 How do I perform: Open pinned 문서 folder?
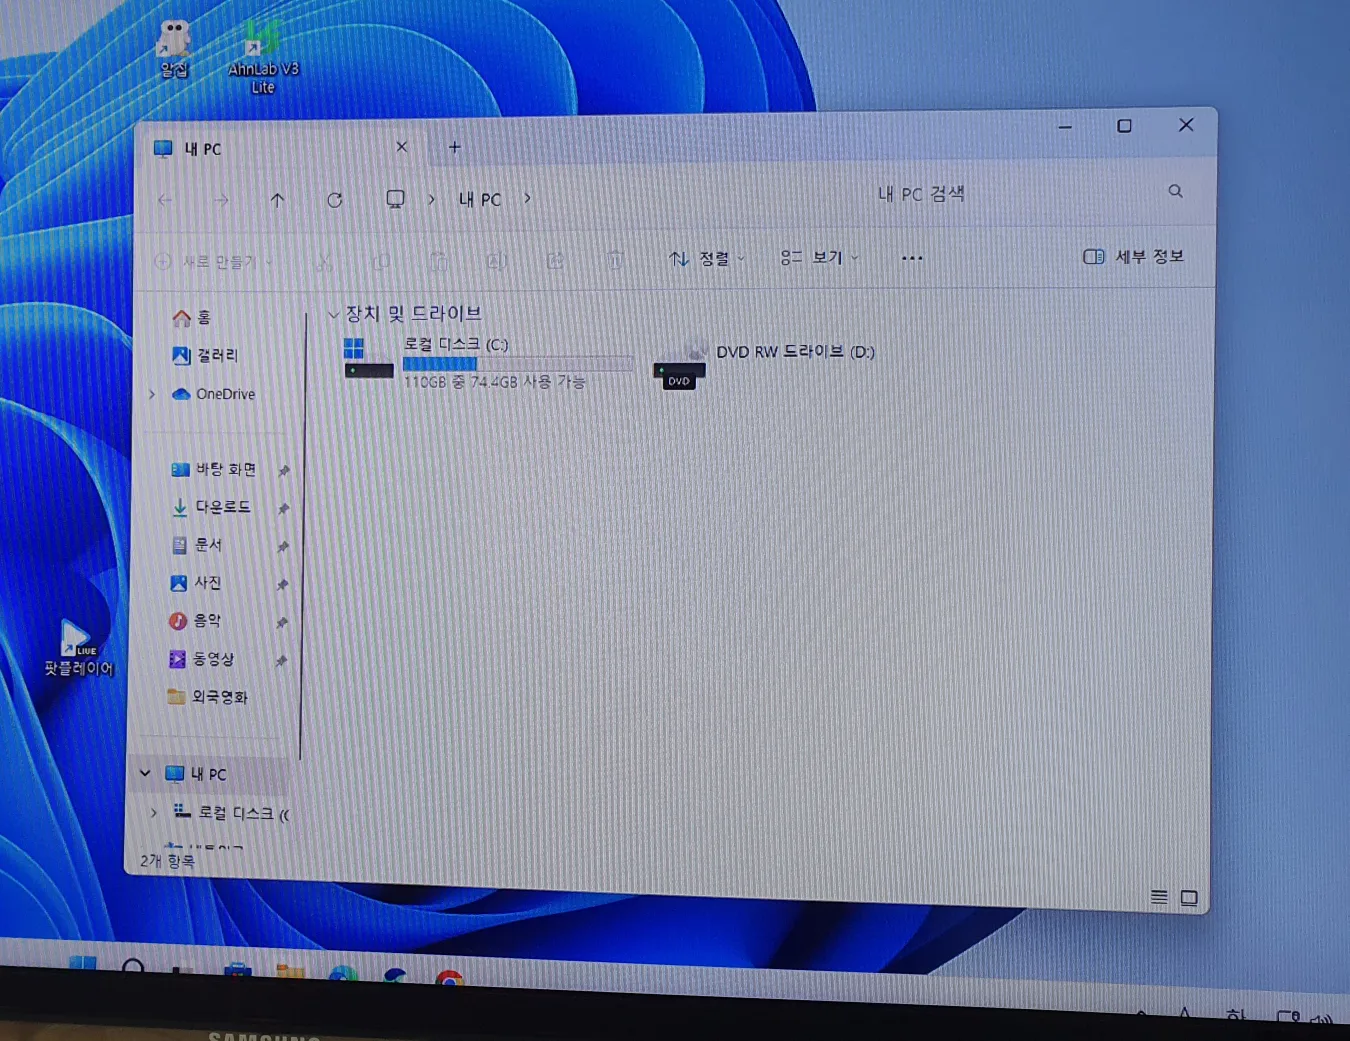pos(196,545)
